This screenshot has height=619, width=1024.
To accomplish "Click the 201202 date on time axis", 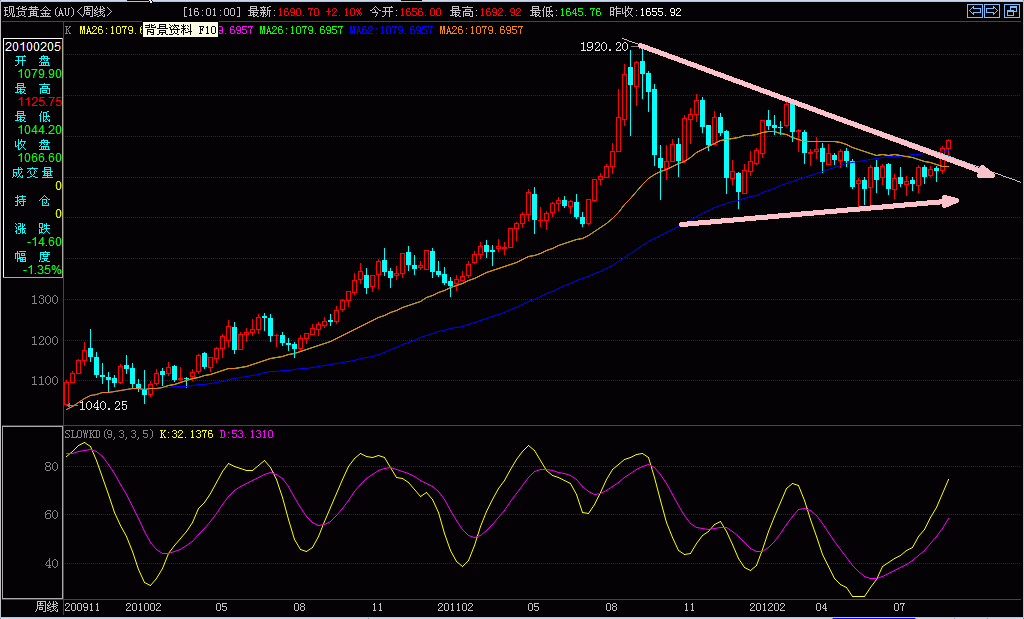I will tap(767, 607).
